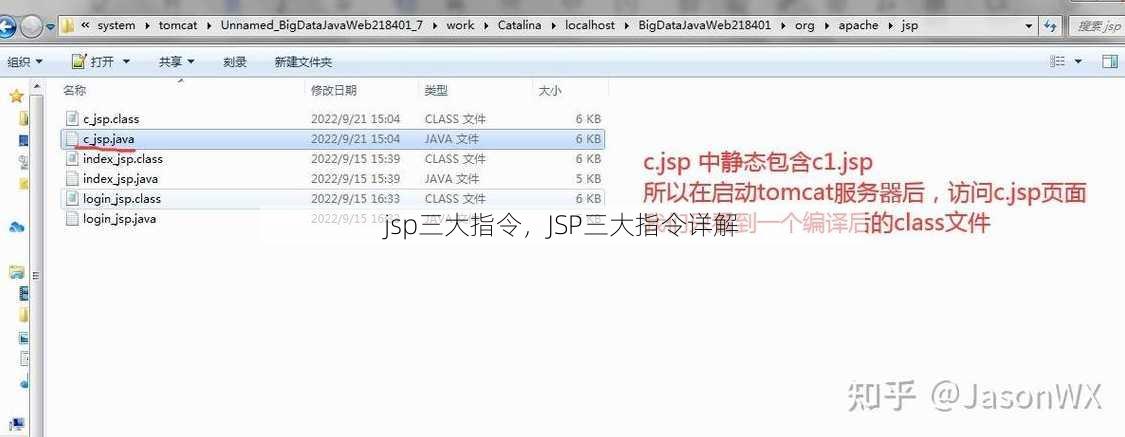Expand the arrow after localhost breadcrumb
This screenshot has width=1125, height=437.
pos(626,26)
